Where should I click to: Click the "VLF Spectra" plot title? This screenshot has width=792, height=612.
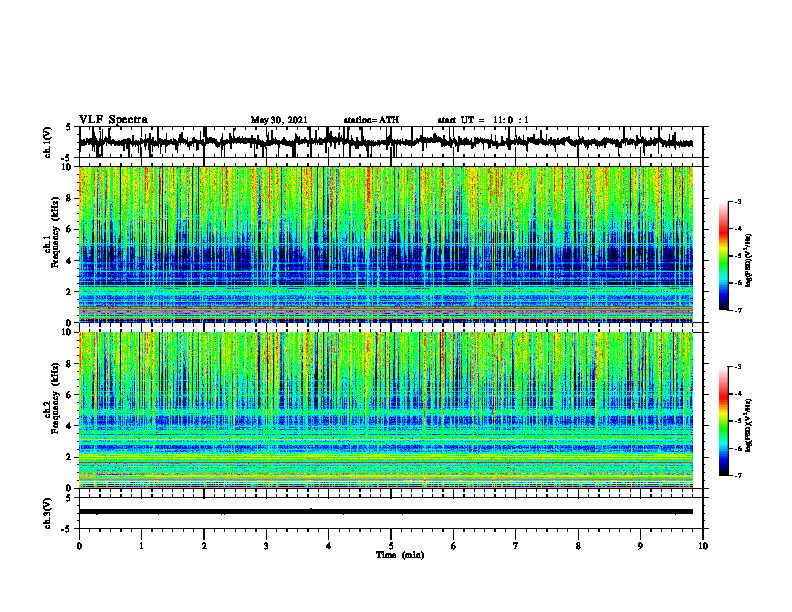click(113, 120)
